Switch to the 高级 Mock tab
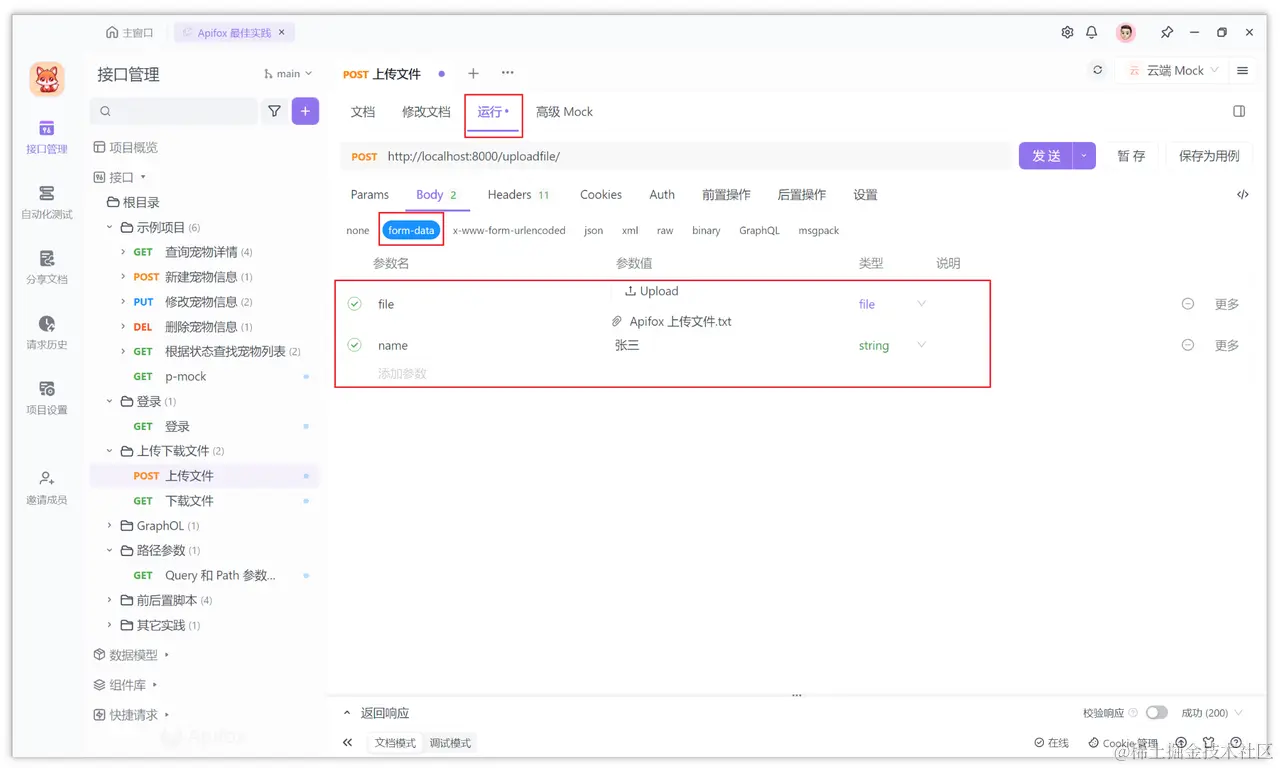 coord(564,111)
